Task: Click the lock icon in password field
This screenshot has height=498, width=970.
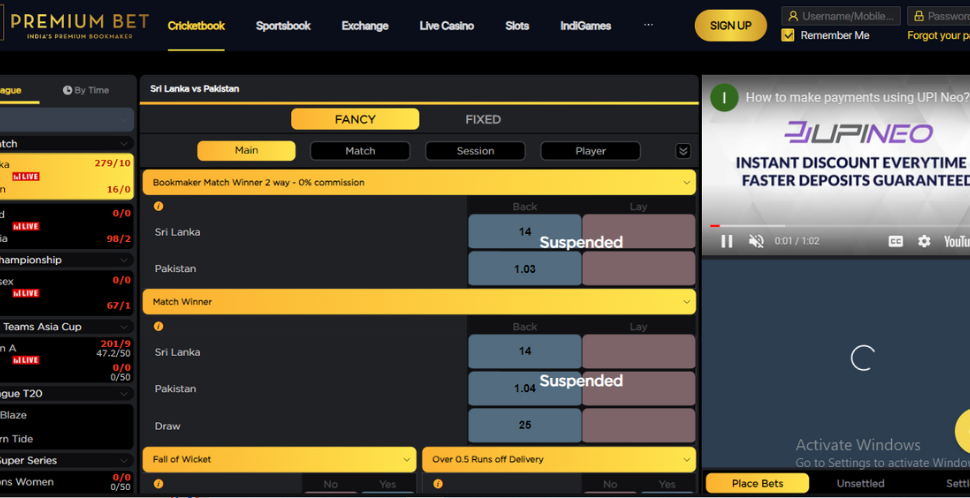Action: [919, 16]
